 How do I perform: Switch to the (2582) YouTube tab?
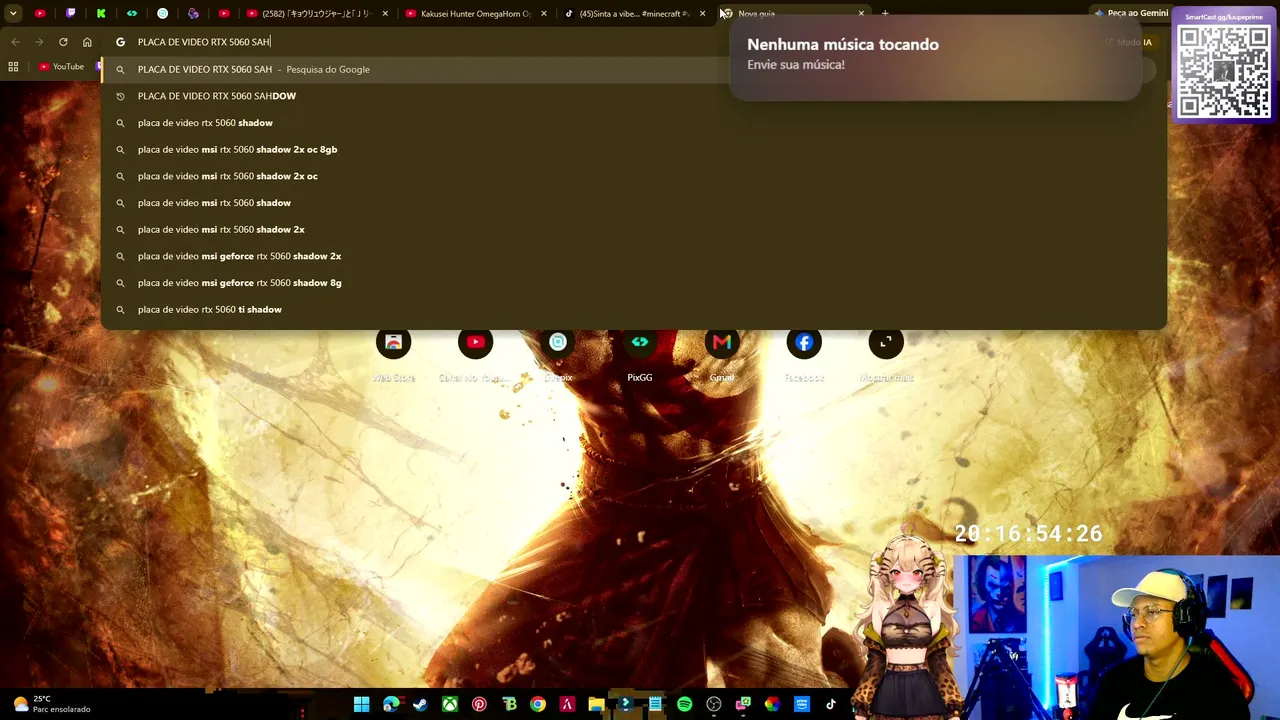[x=316, y=14]
